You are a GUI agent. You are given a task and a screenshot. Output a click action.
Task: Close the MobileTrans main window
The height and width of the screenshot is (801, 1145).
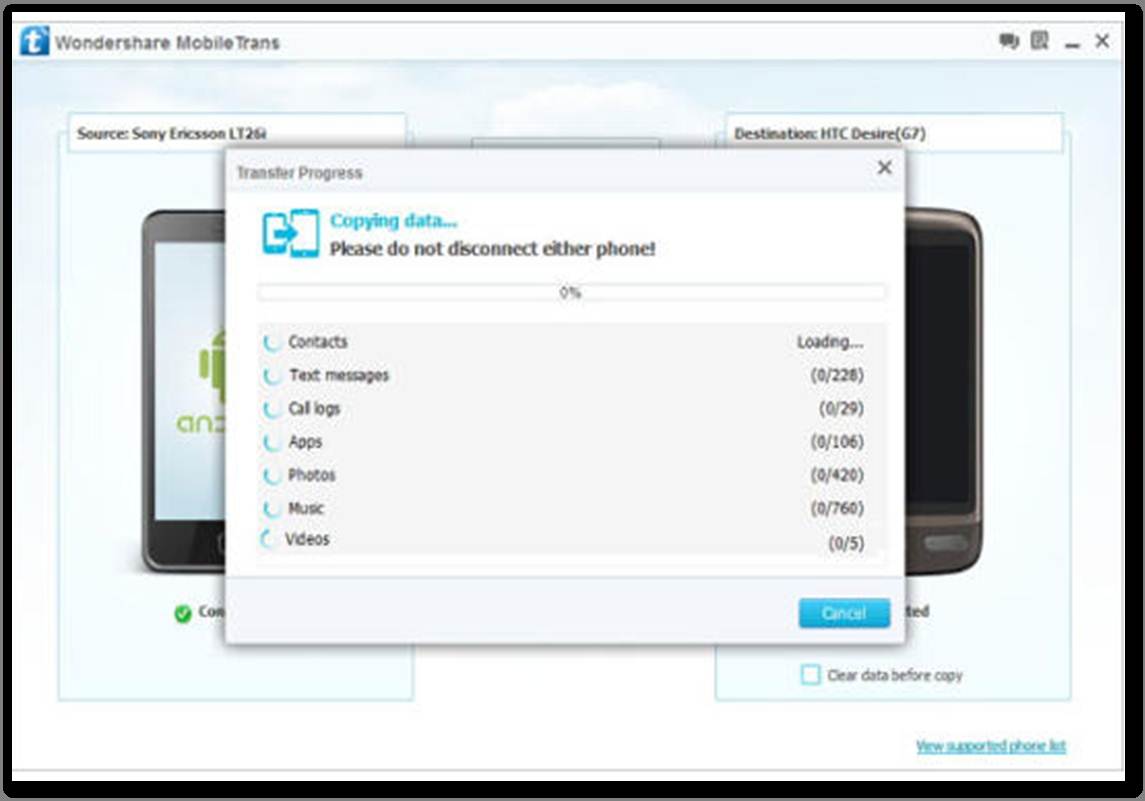1103,41
